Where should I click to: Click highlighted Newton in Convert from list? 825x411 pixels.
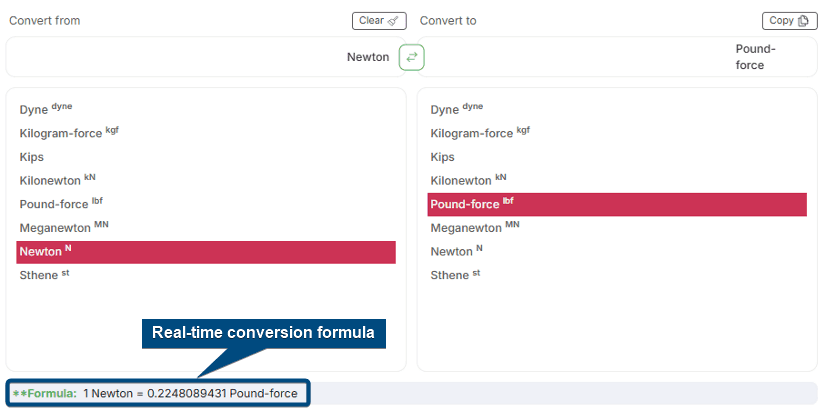[x=205, y=252]
